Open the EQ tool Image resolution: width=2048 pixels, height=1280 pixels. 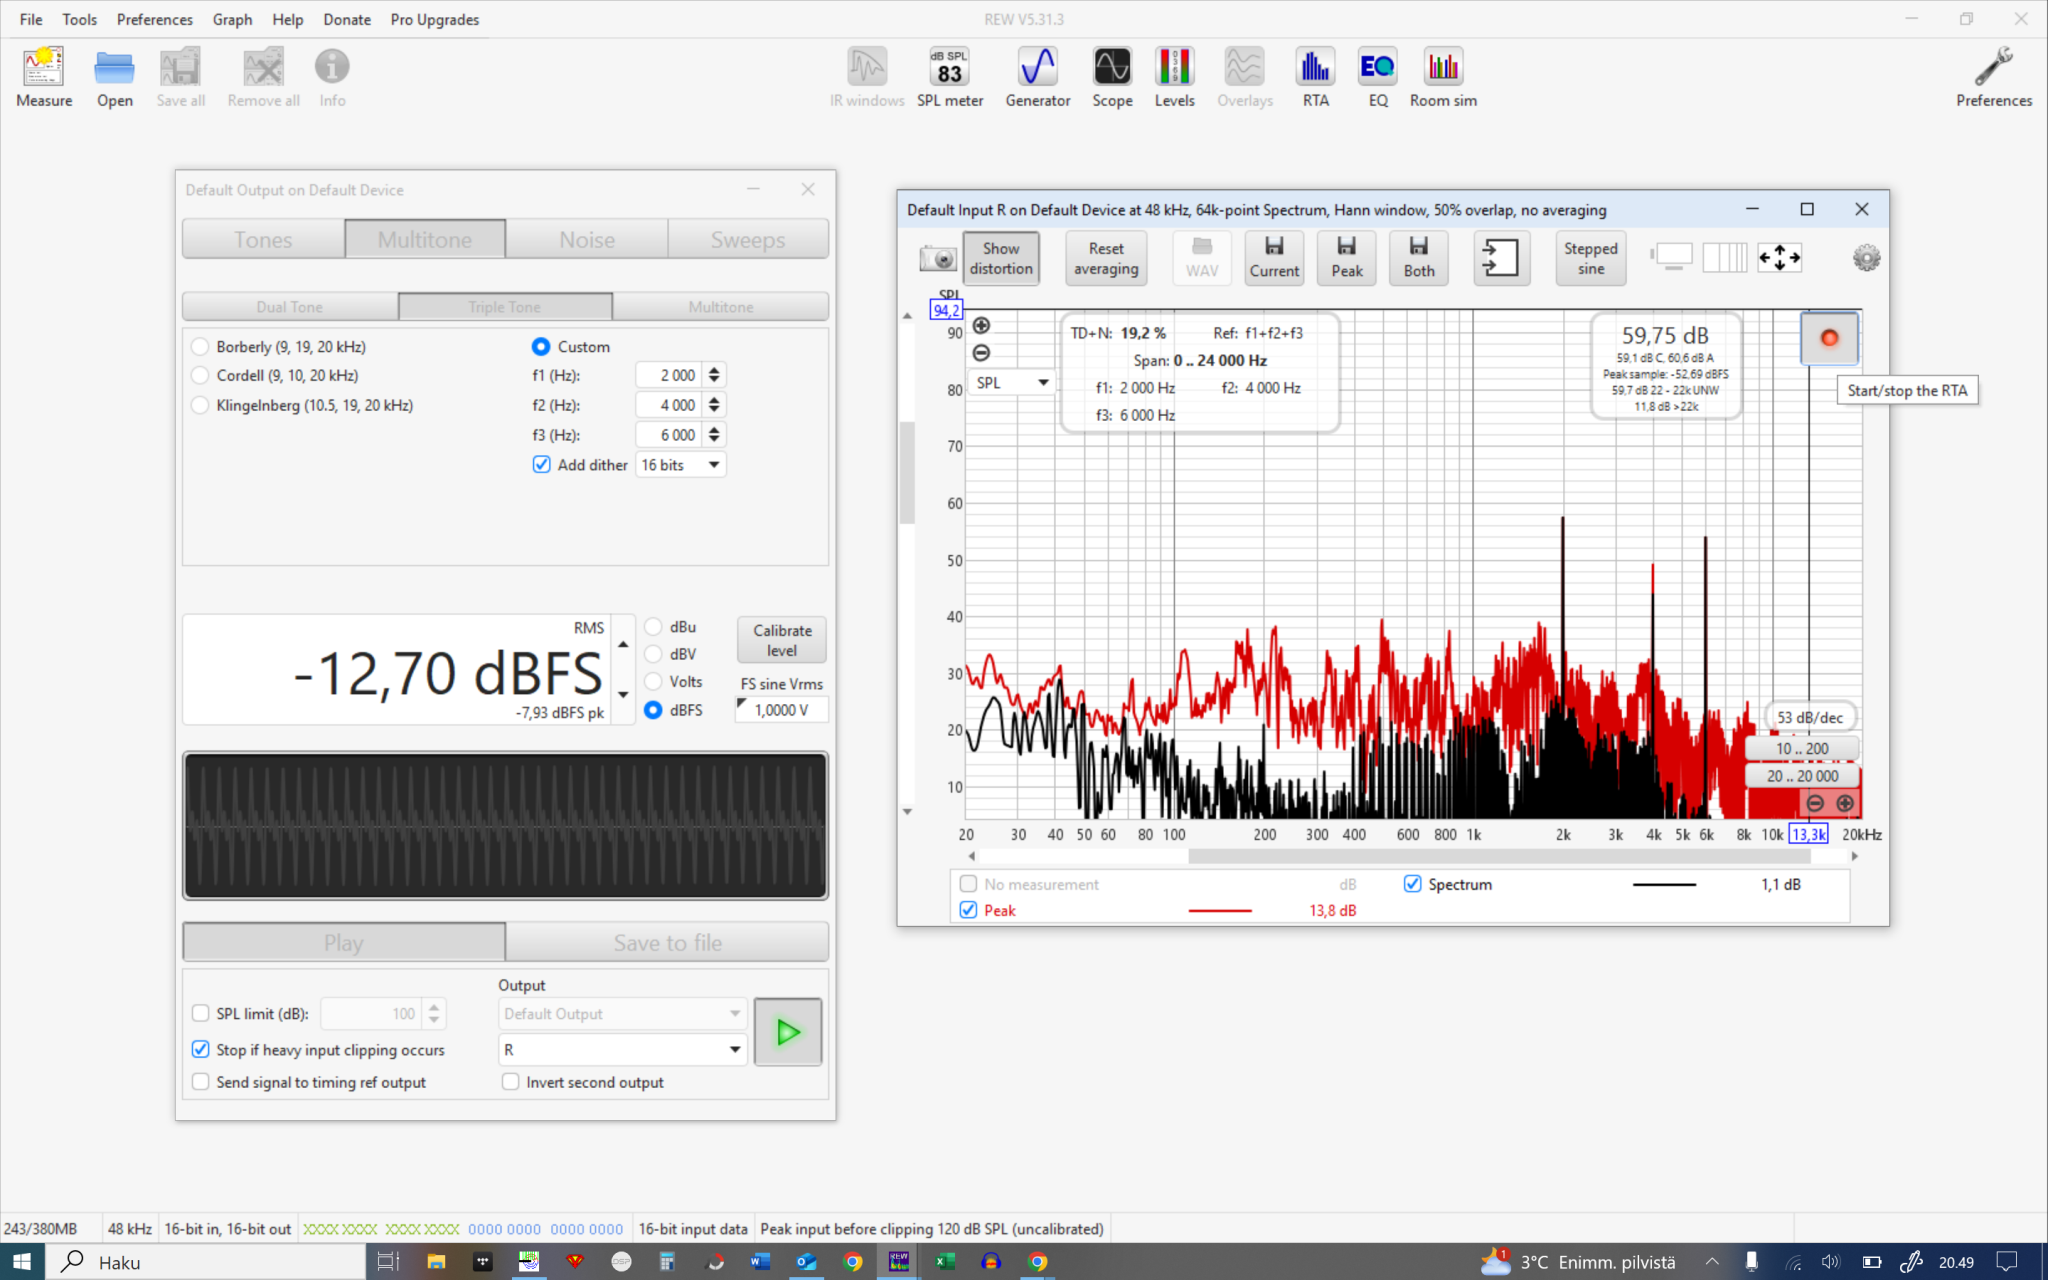[1377, 77]
